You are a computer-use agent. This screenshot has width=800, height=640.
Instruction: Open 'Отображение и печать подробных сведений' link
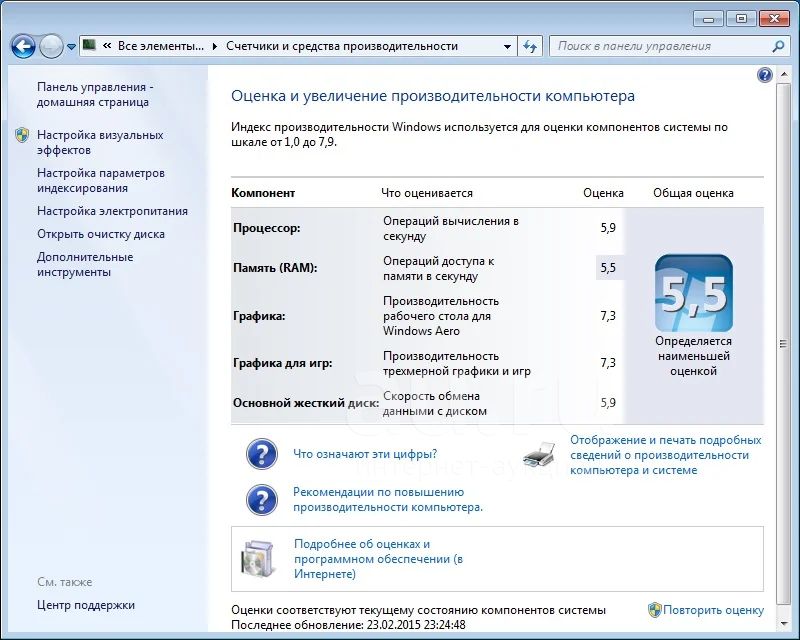click(666, 455)
